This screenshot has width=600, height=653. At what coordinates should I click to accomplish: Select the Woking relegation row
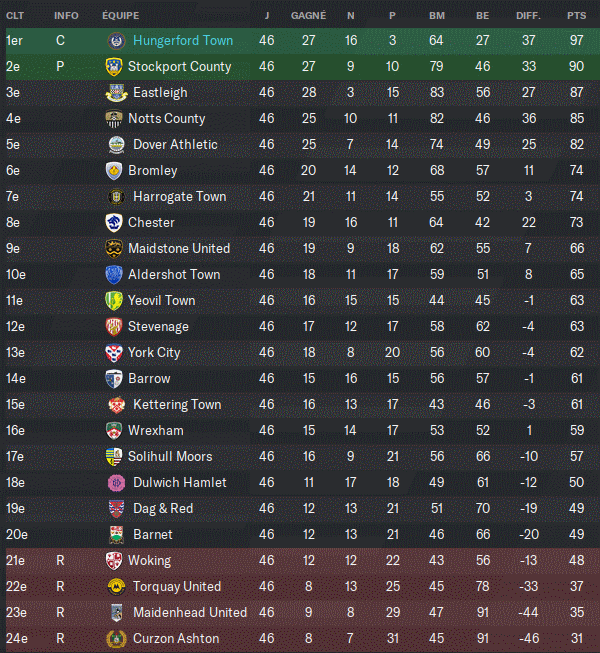pos(300,561)
